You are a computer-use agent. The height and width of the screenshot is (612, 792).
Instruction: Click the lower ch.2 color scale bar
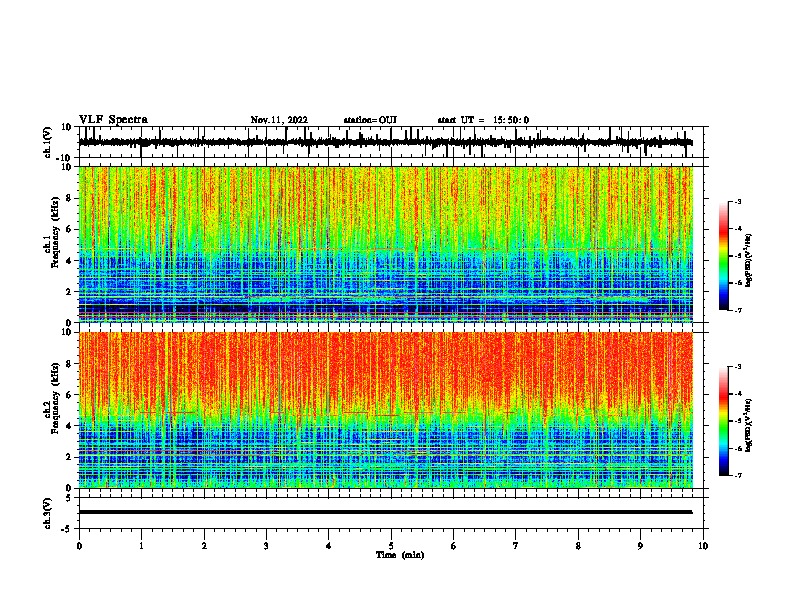[x=724, y=421]
